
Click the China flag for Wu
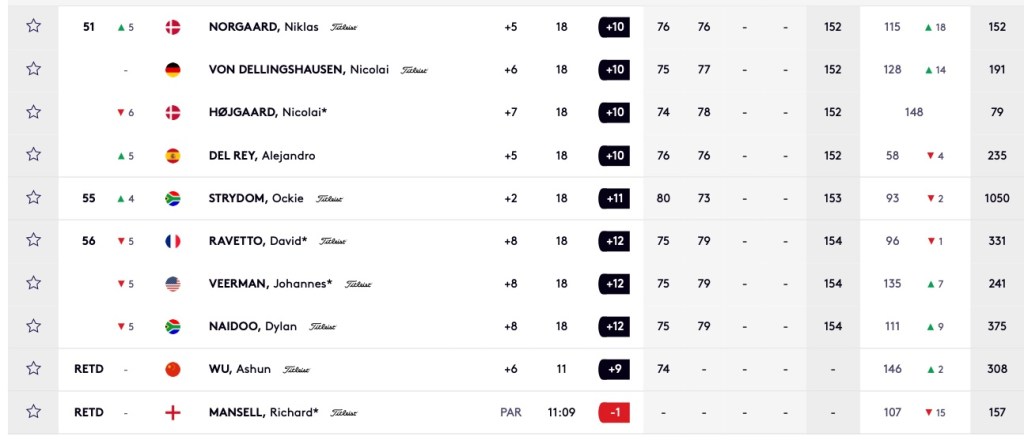172,369
